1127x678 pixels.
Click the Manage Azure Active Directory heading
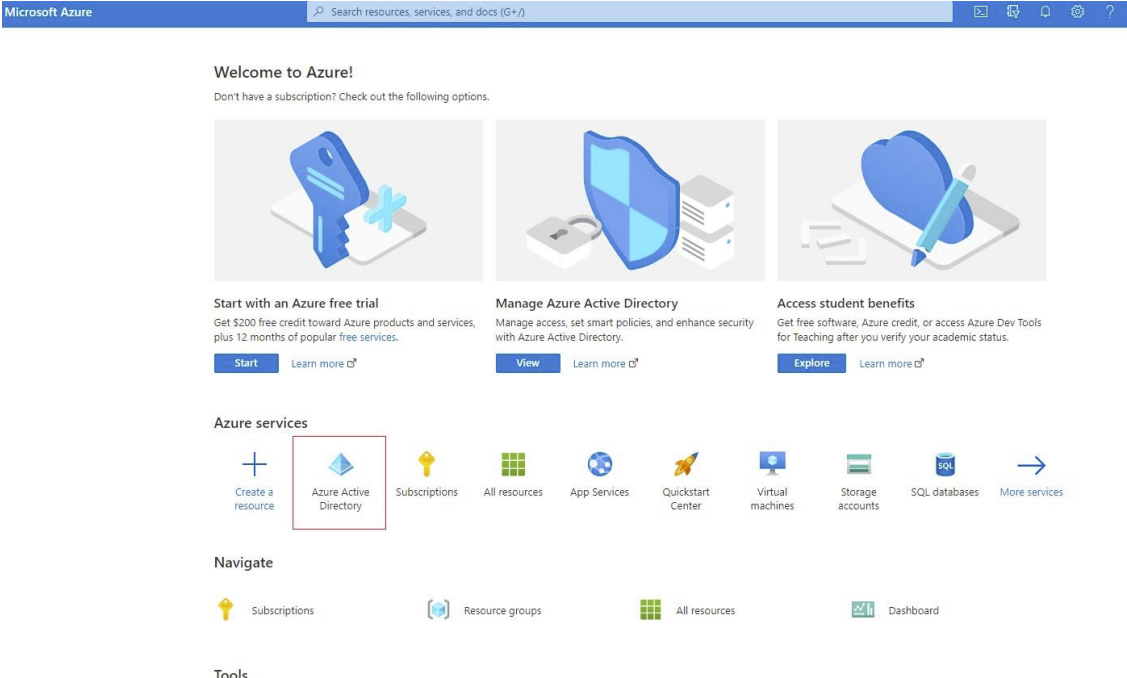tap(586, 303)
